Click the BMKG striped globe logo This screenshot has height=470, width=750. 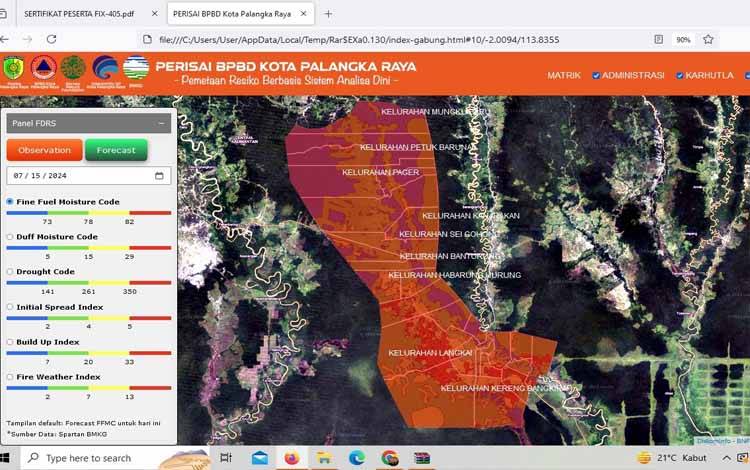tap(136, 68)
